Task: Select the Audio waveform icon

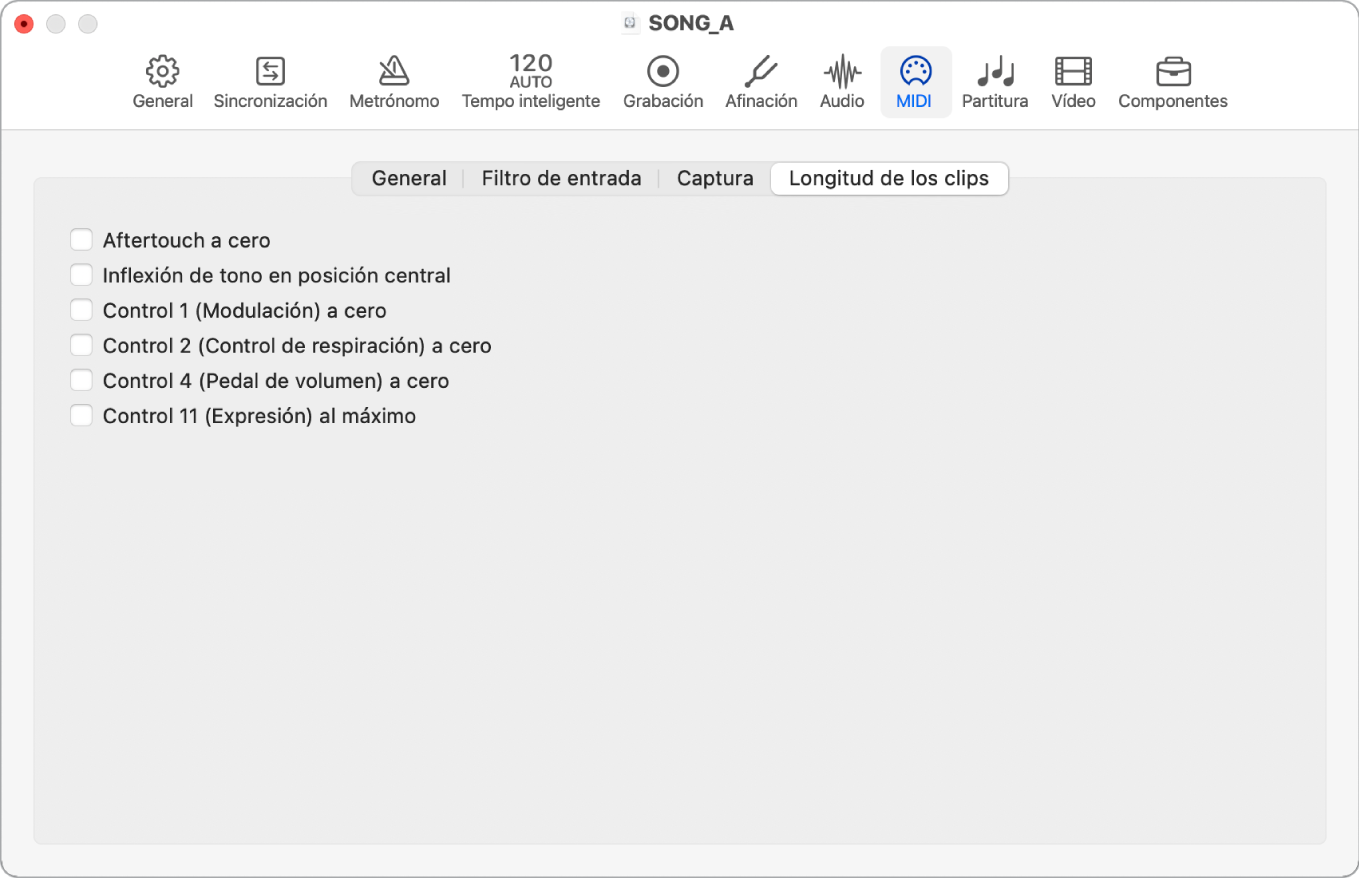Action: (x=841, y=80)
